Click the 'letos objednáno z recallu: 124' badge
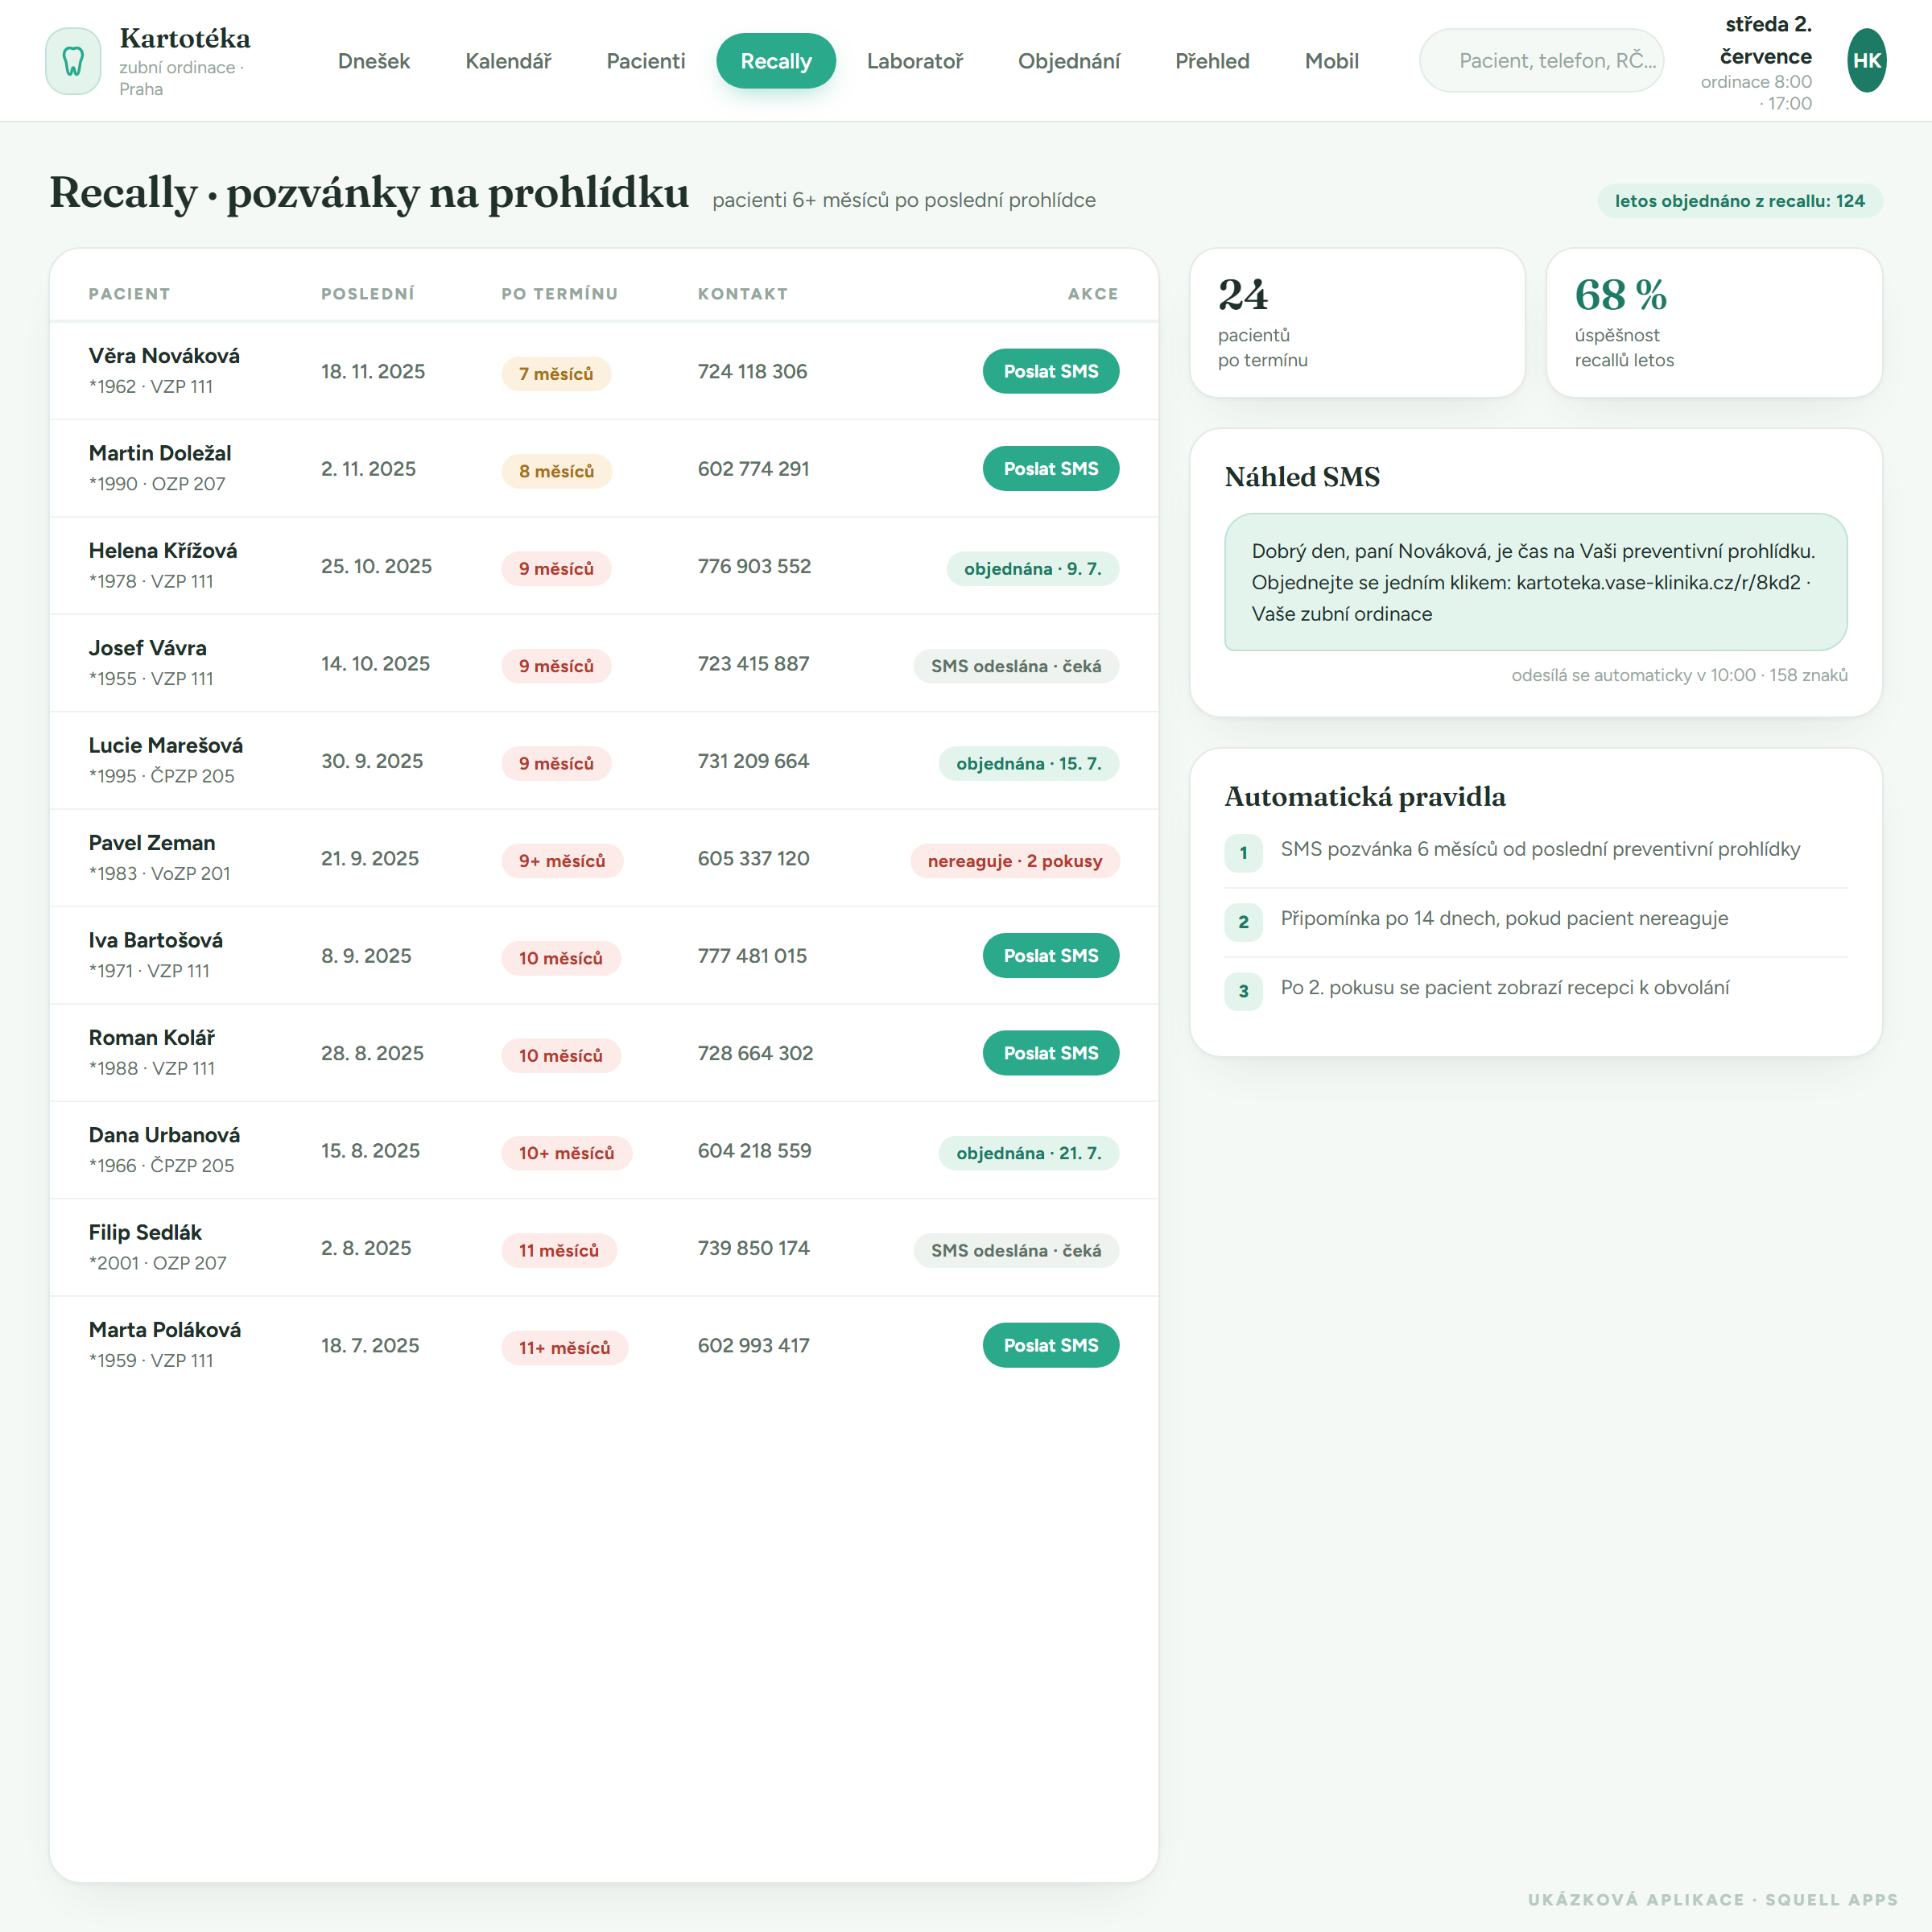The image size is (1932, 1932). (1739, 201)
